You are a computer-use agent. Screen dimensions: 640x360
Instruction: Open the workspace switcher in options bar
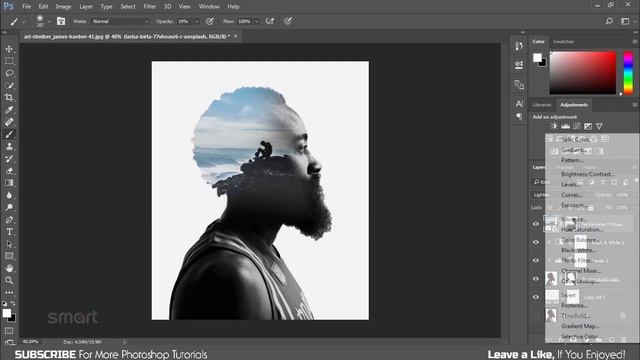625,21
